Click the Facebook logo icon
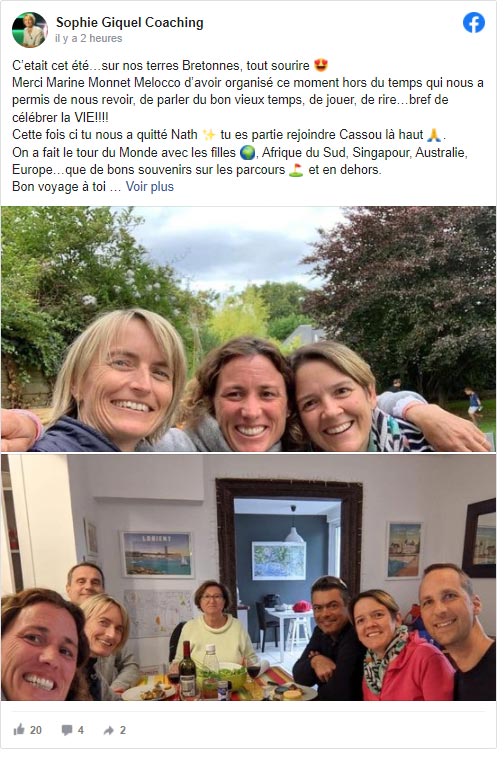504x758 pixels. click(474, 22)
